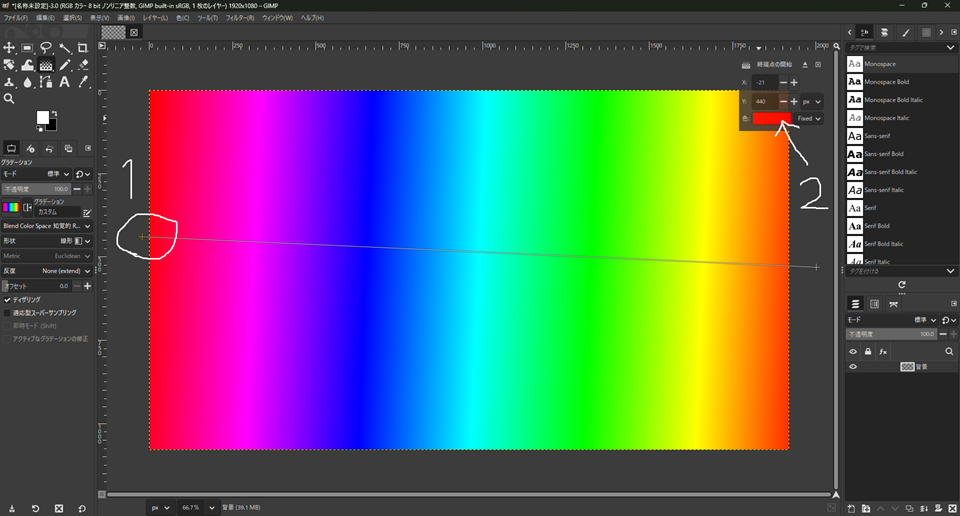Hide the 背景 layer with eye icon
The height and width of the screenshot is (516, 960).
(x=853, y=367)
